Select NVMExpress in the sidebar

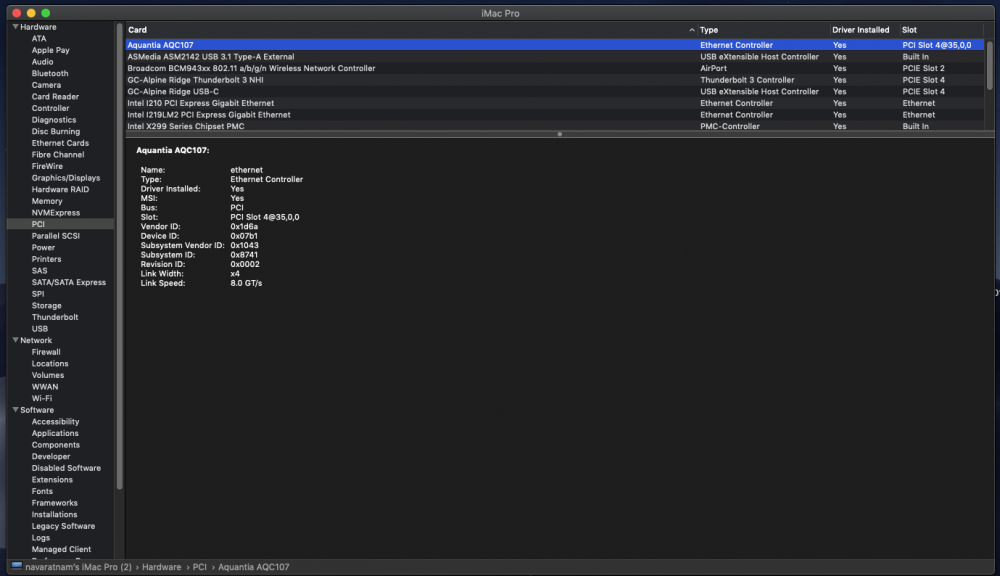click(x=55, y=212)
